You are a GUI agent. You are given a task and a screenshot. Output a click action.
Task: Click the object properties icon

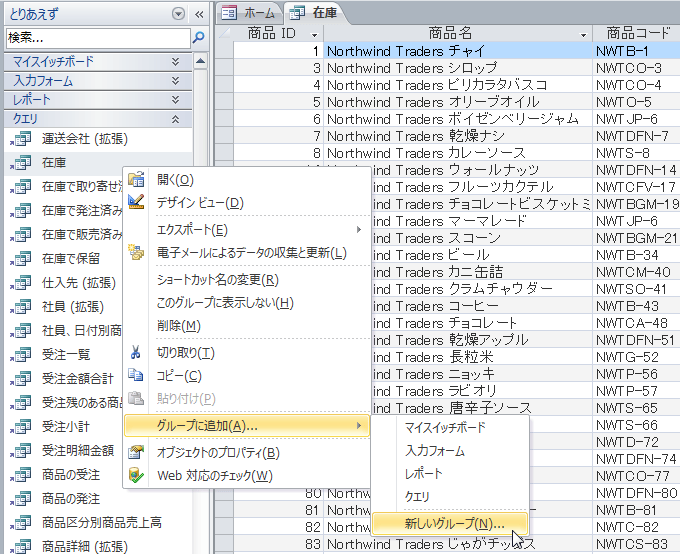(136, 452)
